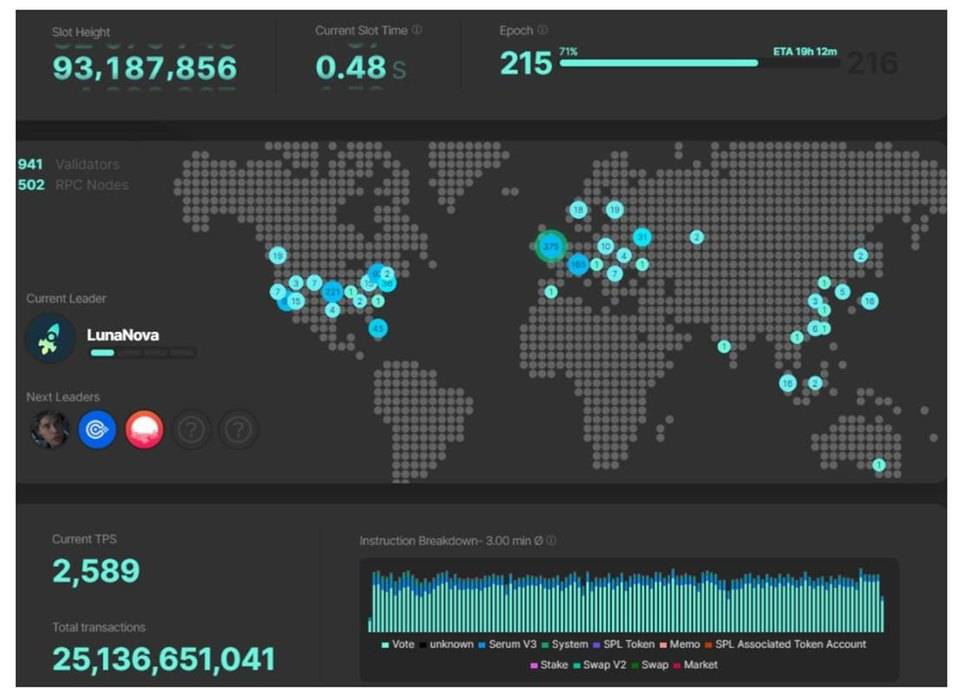Toggle the Vote series in chart legend
Viewport: 960px width, 694px height.
pyautogui.click(x=398, y=644)
